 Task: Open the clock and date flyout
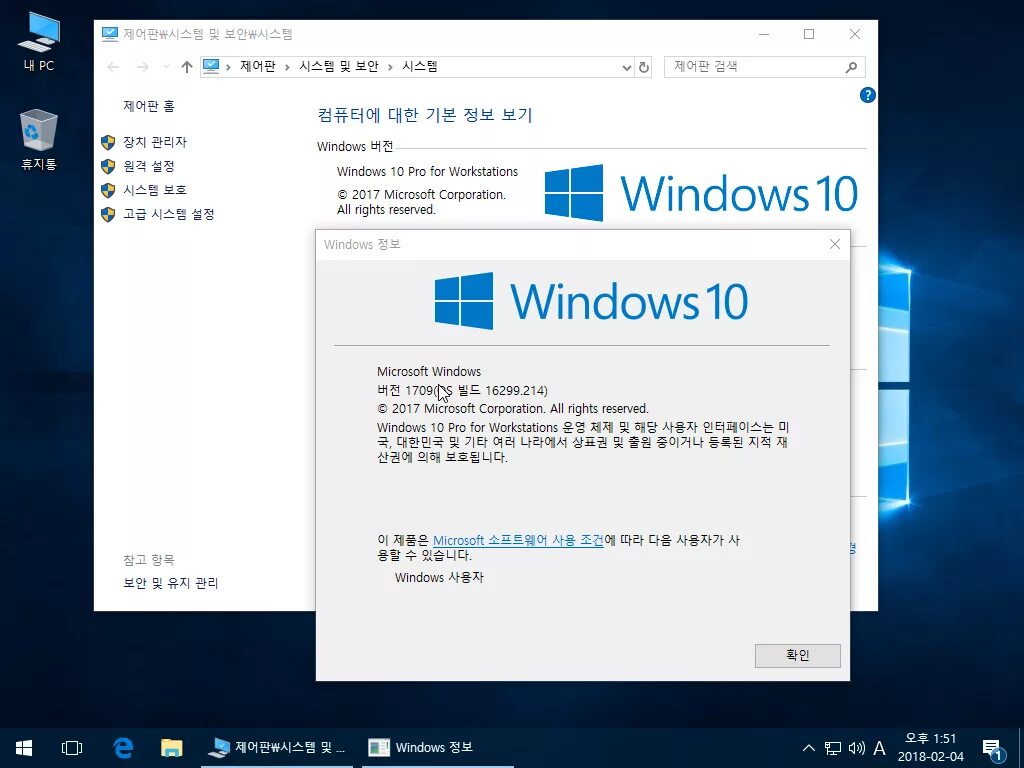point(931,748)
